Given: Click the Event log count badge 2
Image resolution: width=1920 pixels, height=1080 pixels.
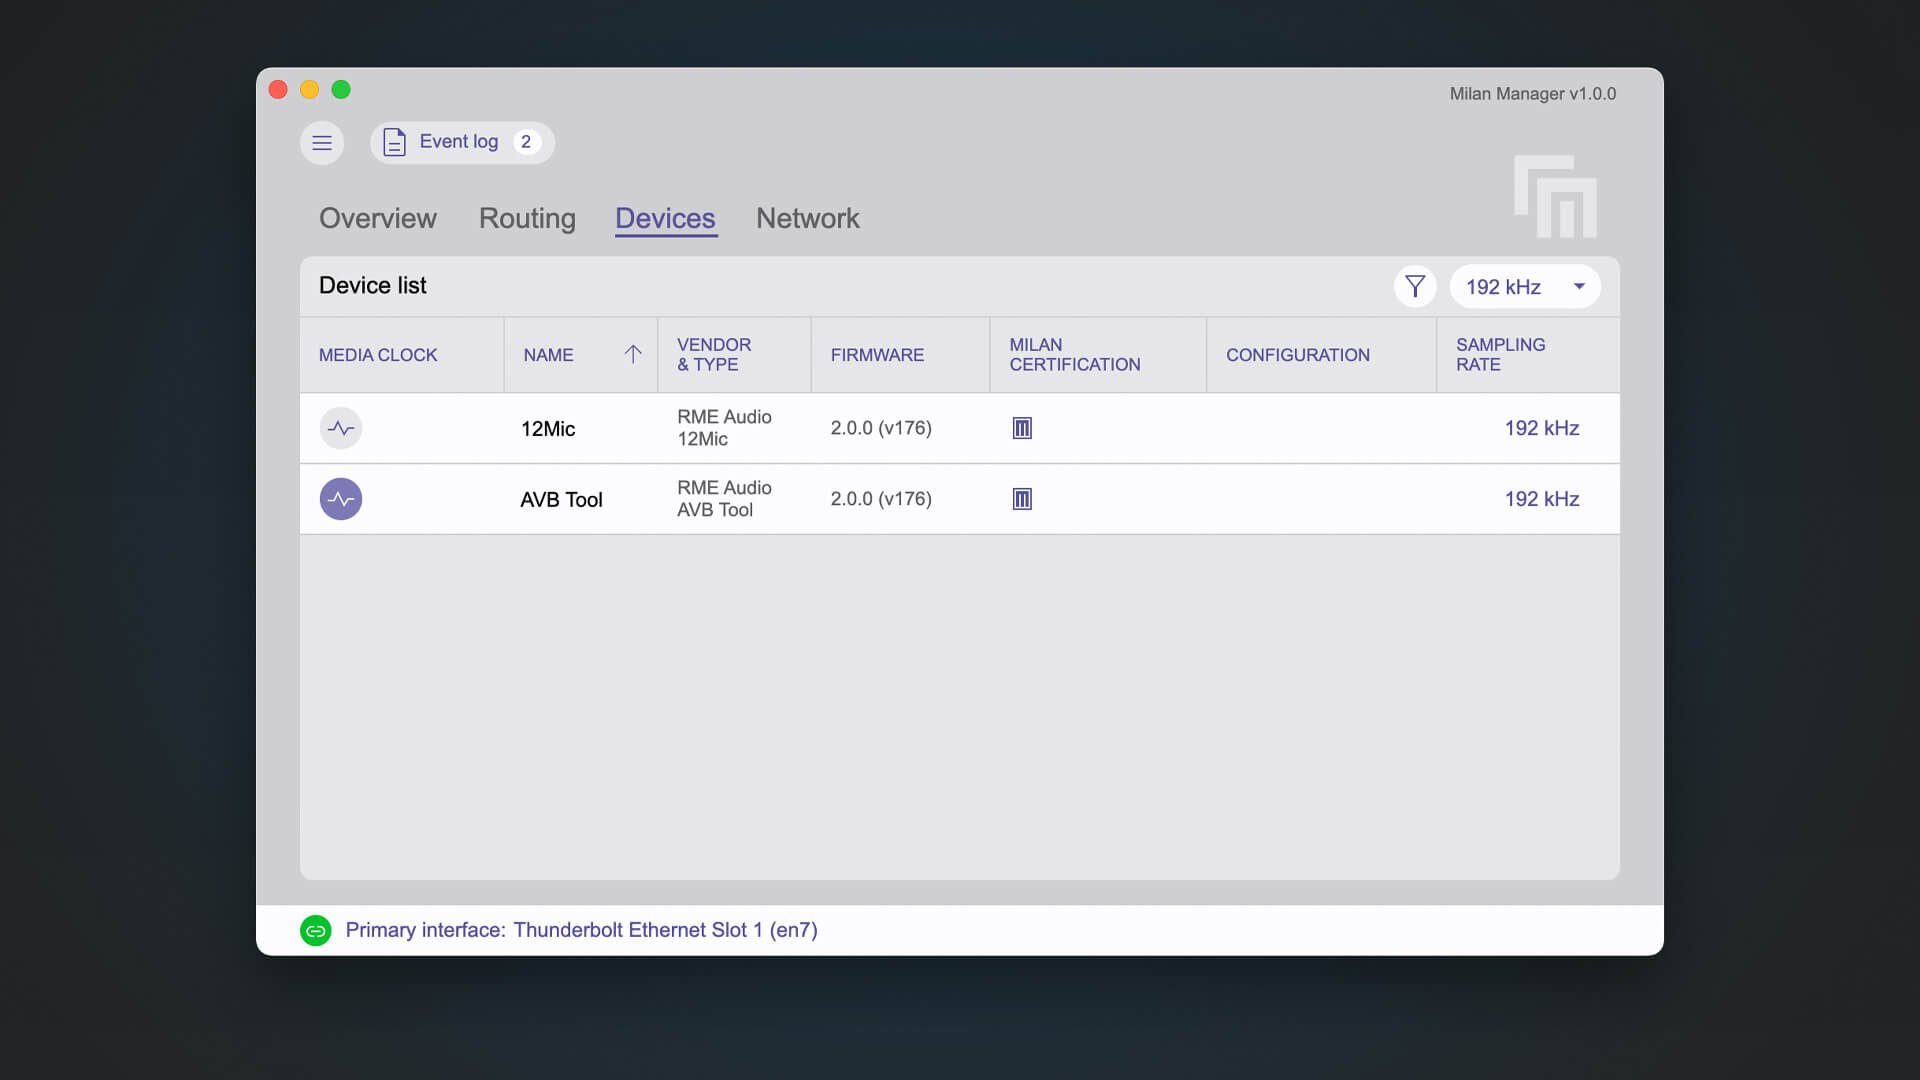Looking at the screenshot, I should [526, 142].
